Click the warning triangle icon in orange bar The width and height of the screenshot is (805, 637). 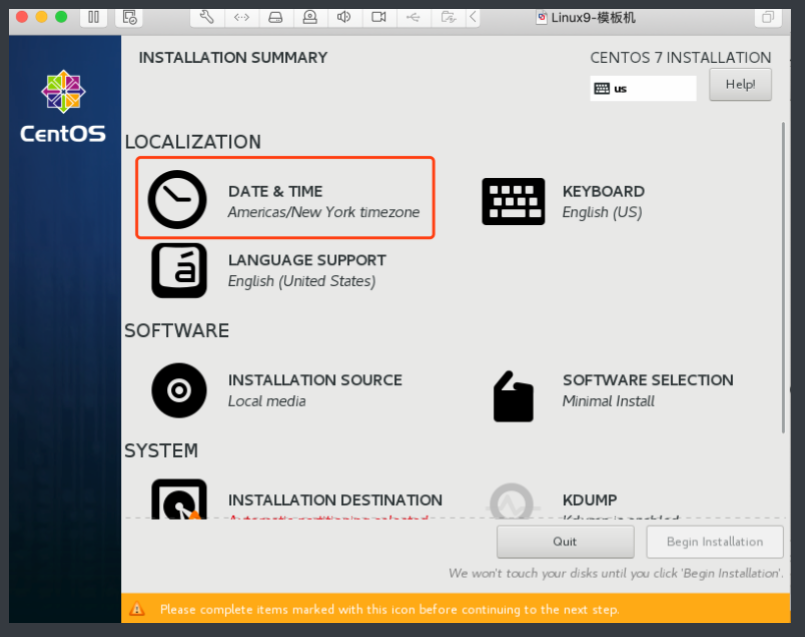137,609
